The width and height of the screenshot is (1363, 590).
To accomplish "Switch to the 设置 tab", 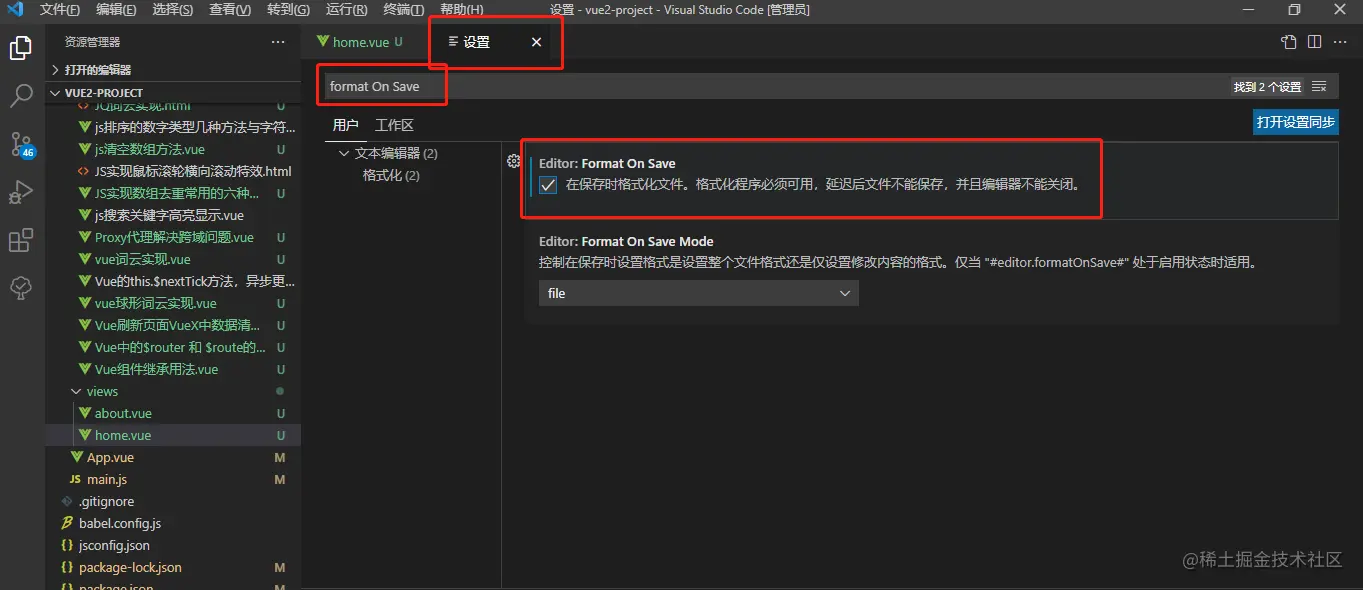I will [x=496, y=42].
